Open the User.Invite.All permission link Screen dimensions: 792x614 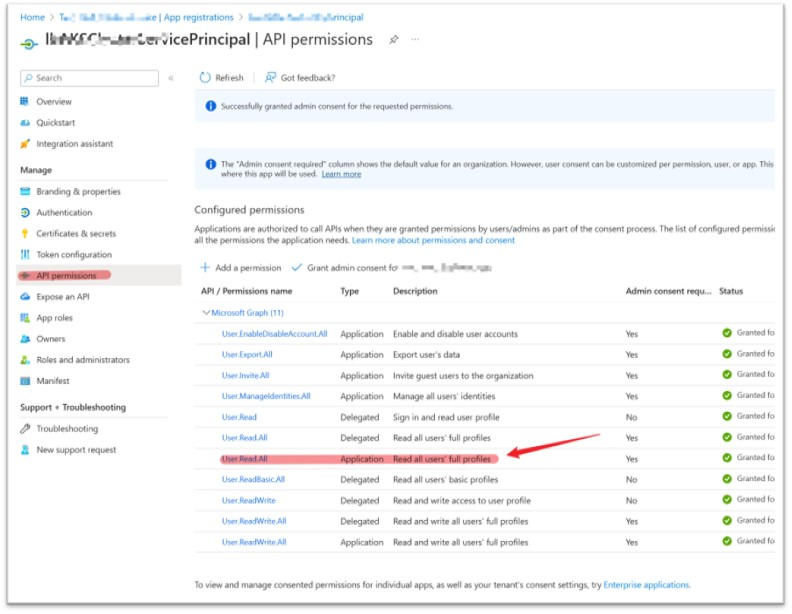click(x=245, y=375)
